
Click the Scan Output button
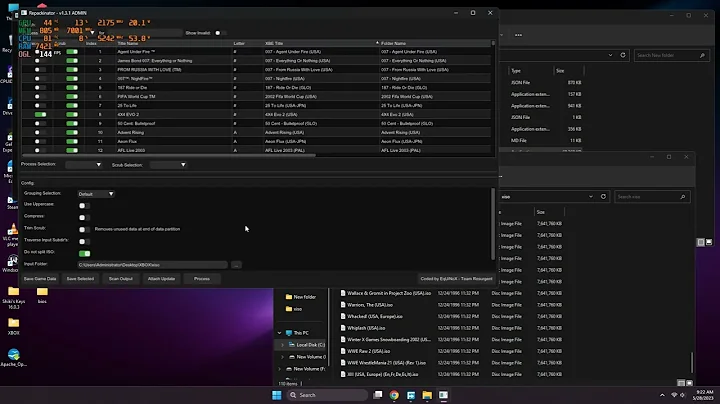(x=121, y=279)
